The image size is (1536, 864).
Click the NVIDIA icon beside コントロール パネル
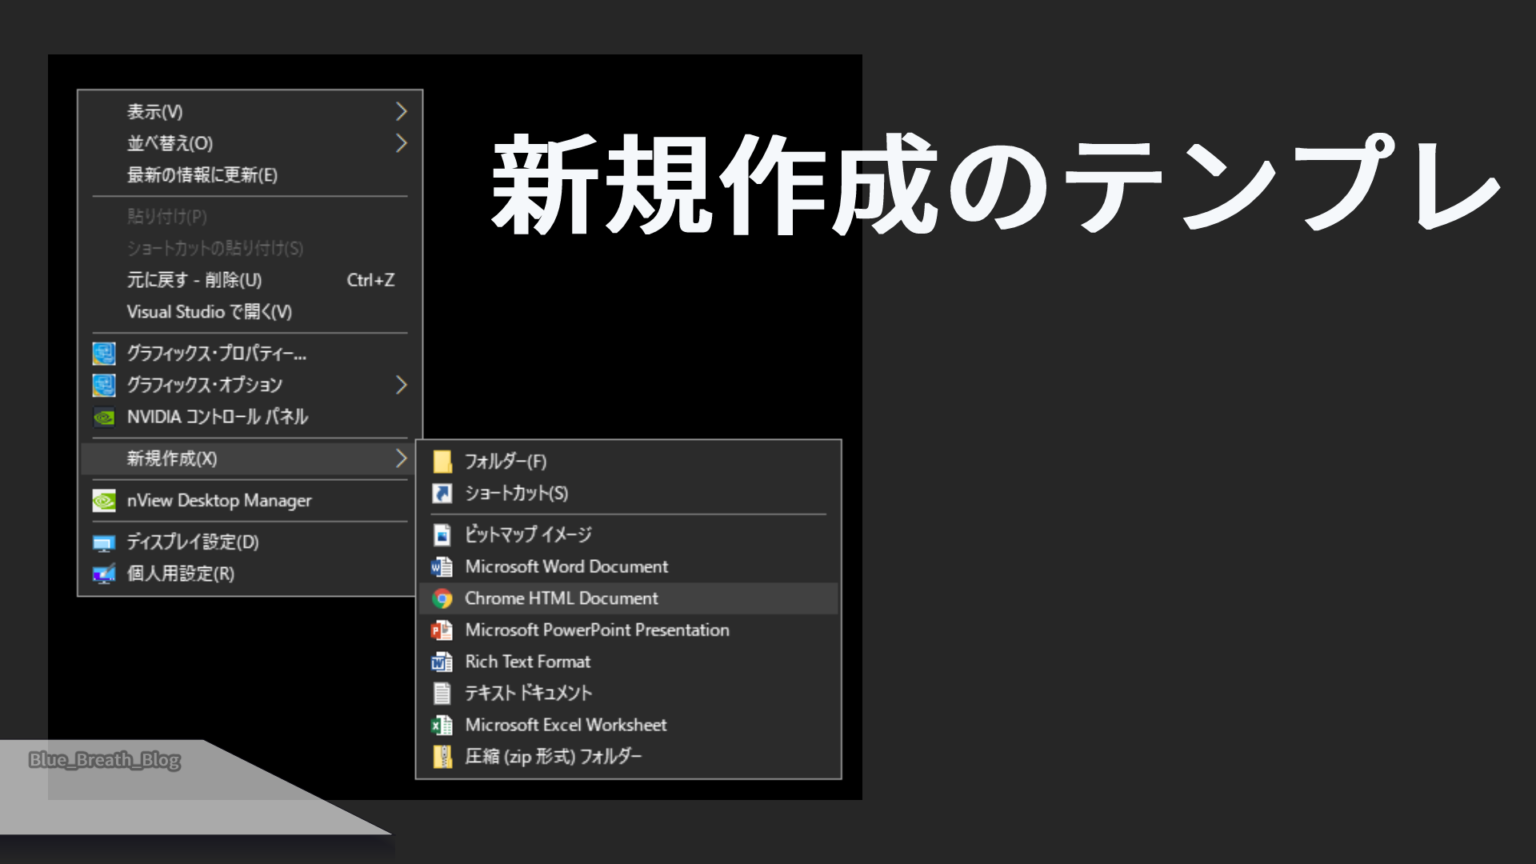104,417
